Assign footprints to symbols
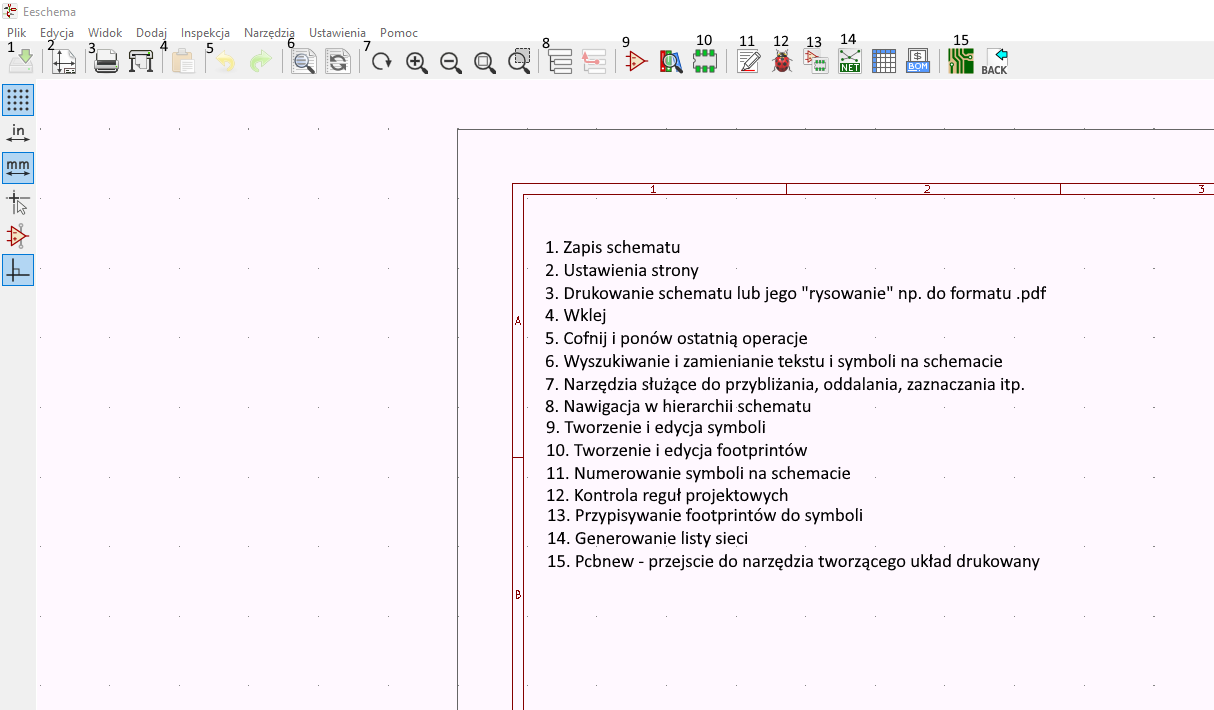1214x710 pixels. point(816,62)
